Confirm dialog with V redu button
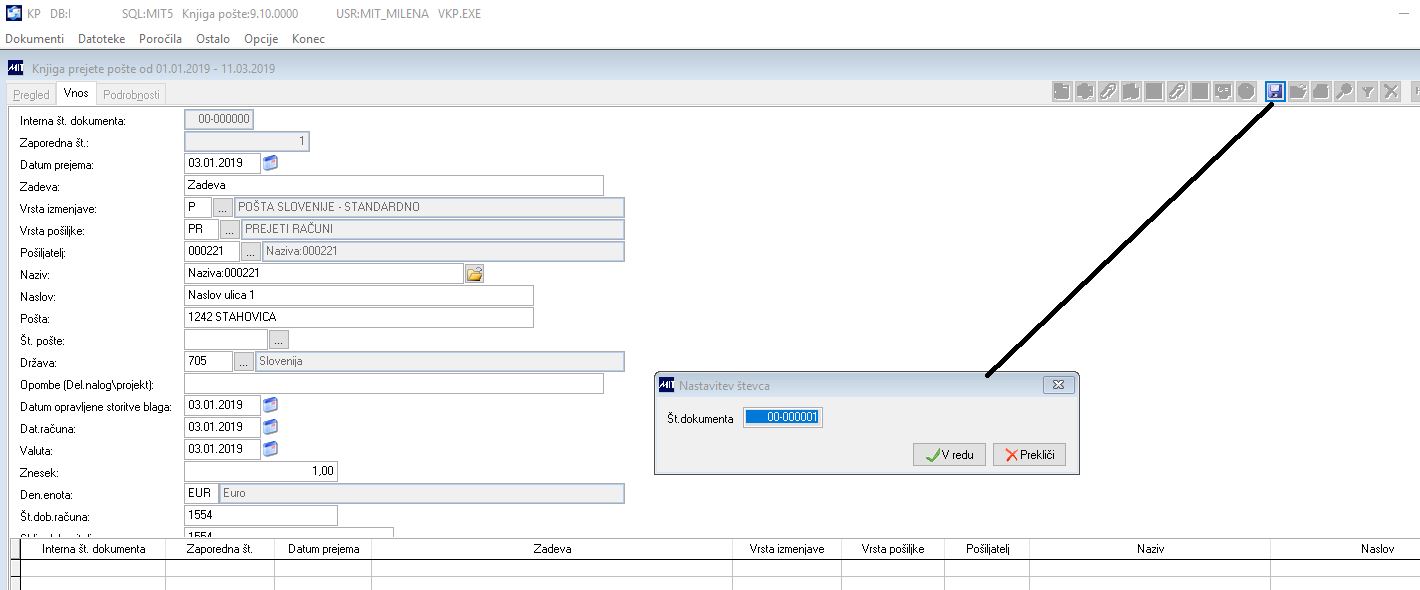 [x=949, y=455]
